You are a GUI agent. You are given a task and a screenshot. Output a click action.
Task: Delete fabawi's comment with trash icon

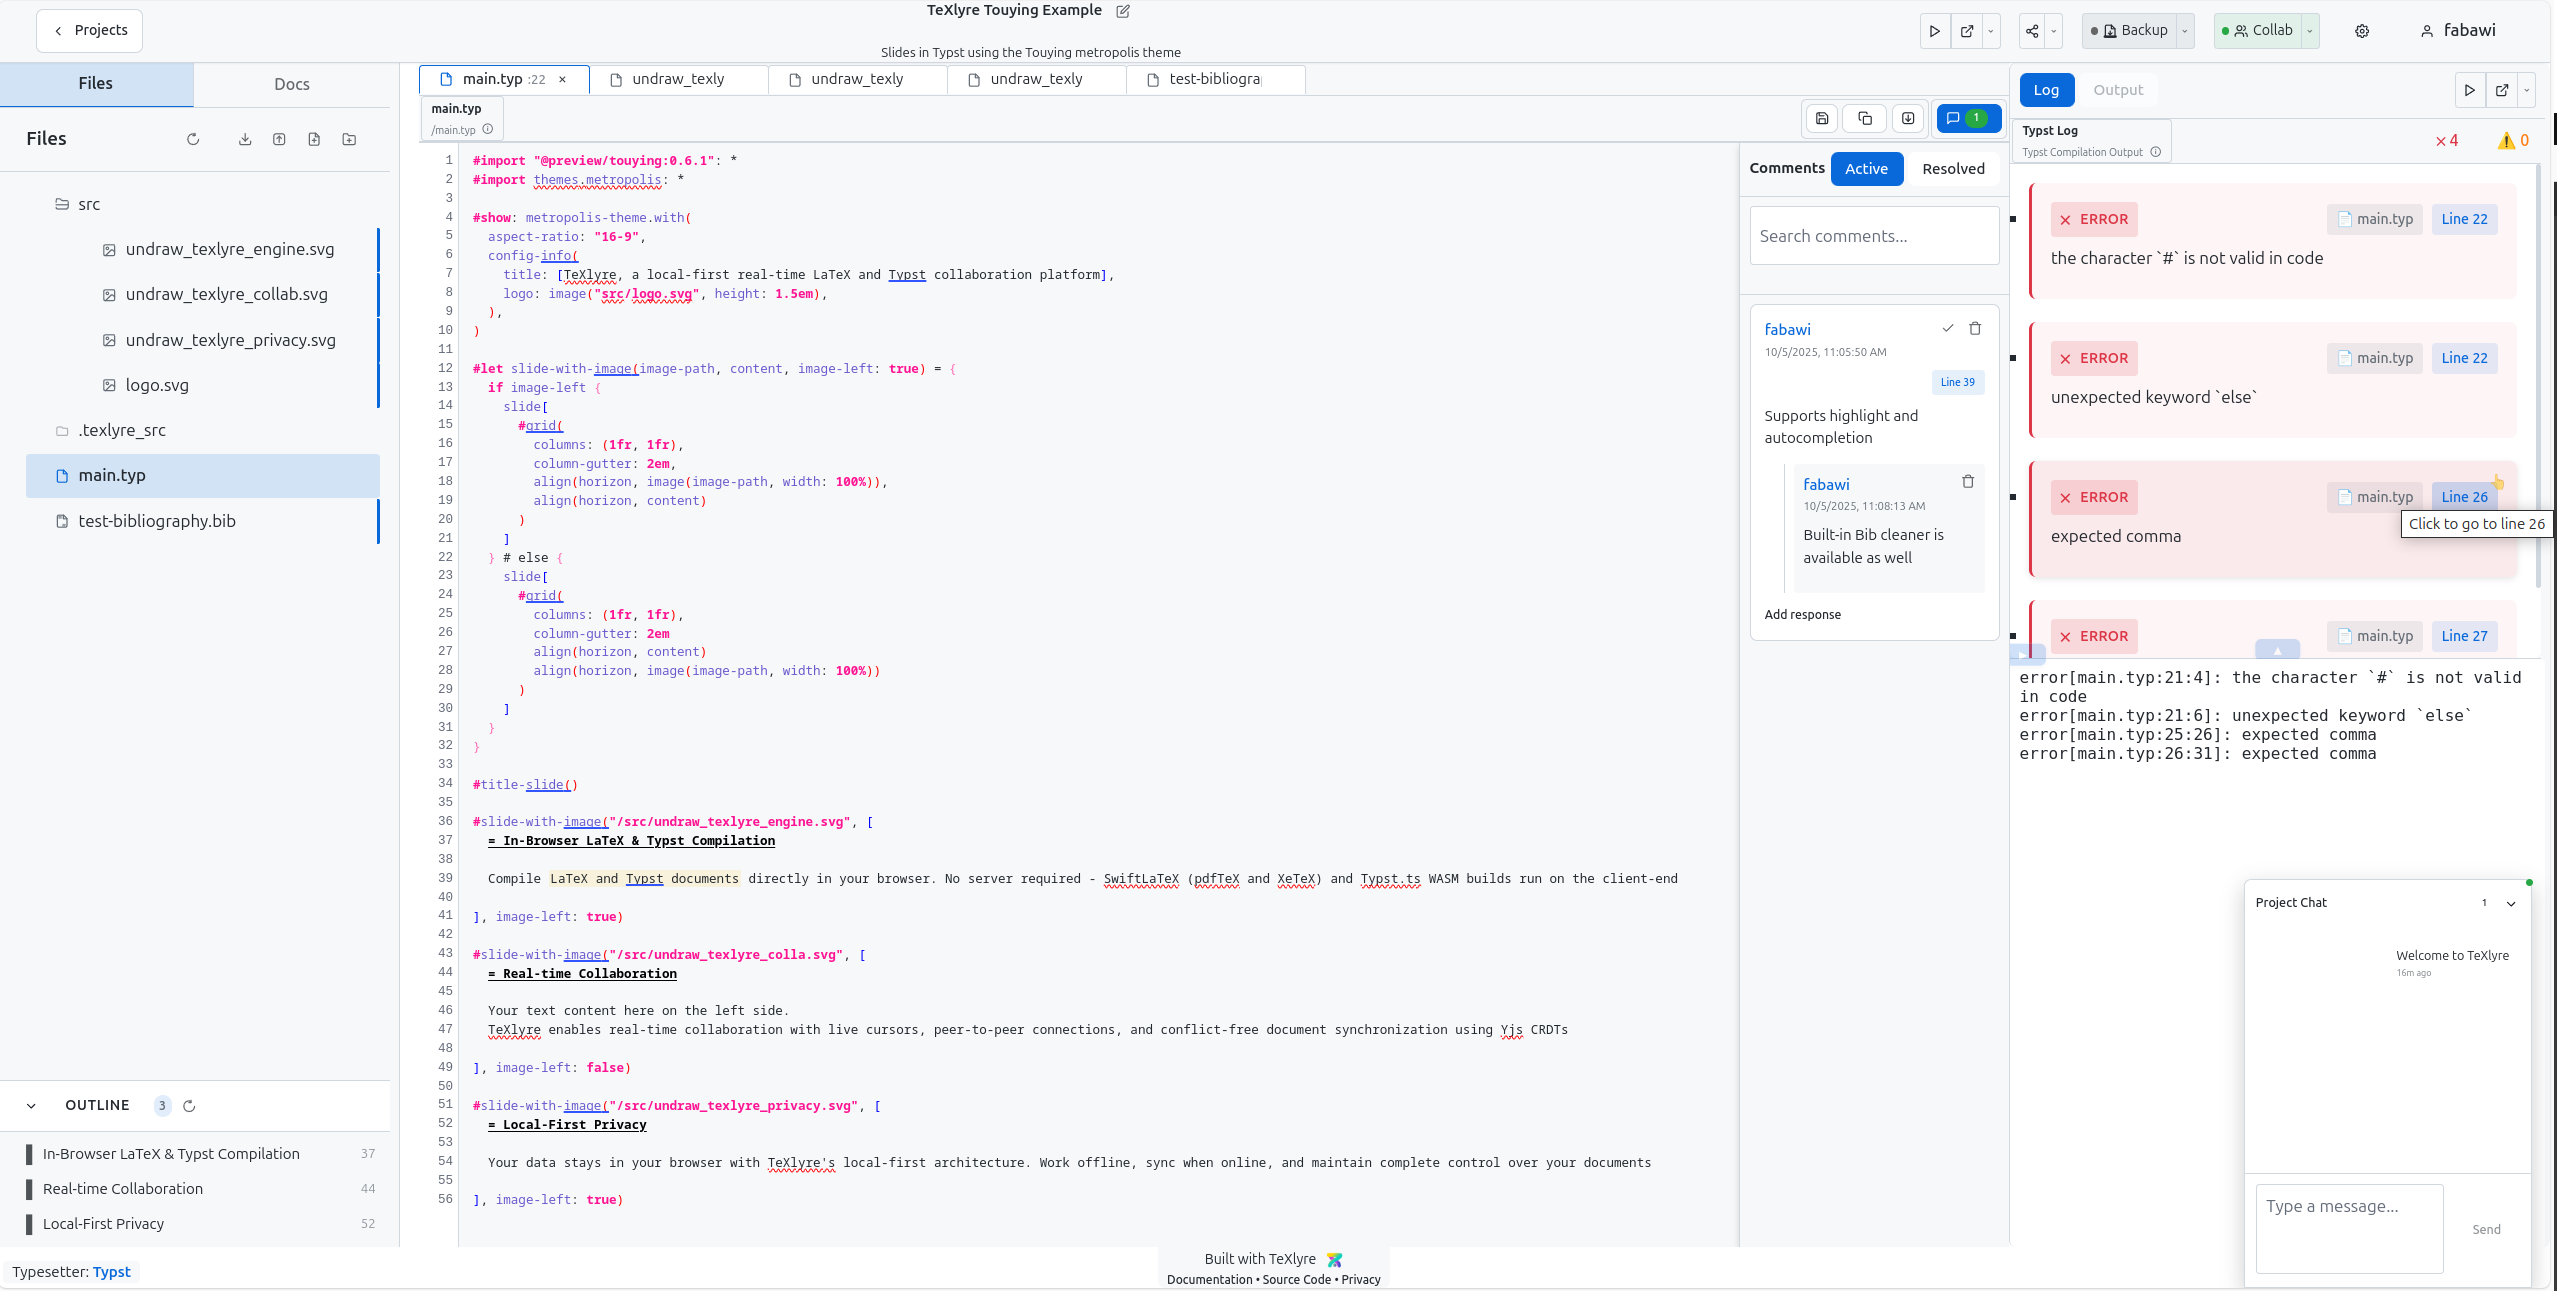(1975, 329)
